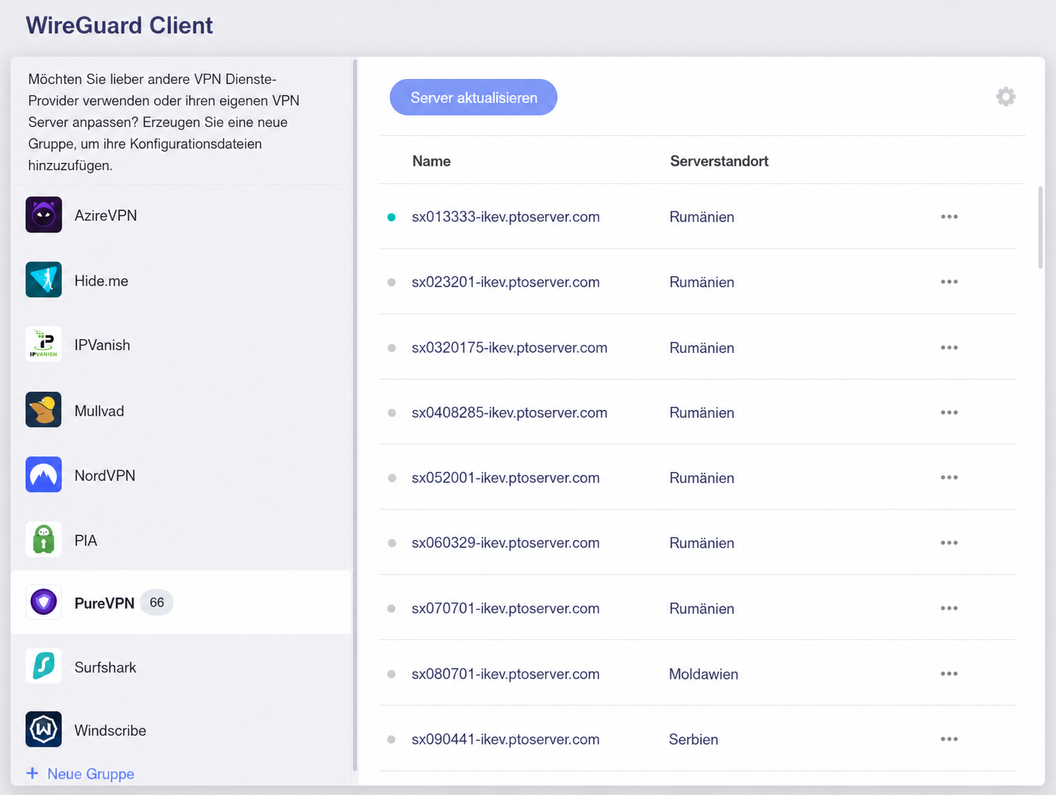Image resolution: width=1056 pixels, height=795 pixels.
Task: Select server sx023201-ikev.ptoserver.com
Action: click(x=506, y=282)
